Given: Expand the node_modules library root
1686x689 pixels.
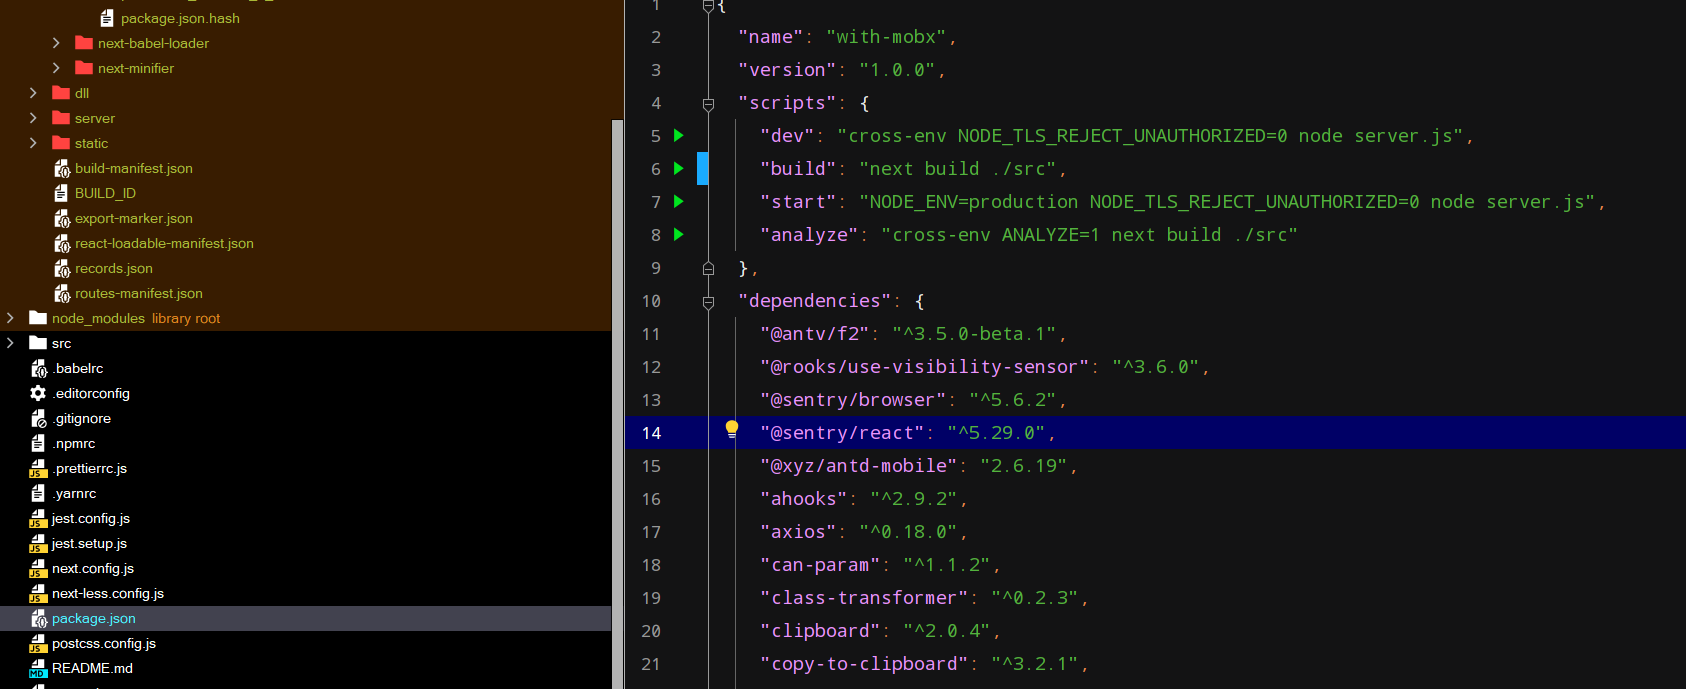Looking at the screenshot, I should (x=10, y=318).
